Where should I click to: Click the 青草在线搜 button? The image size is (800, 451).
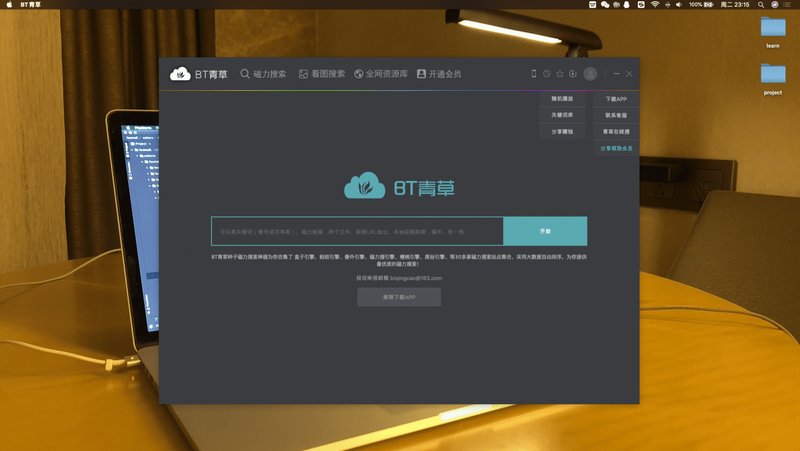coord(616,132)
